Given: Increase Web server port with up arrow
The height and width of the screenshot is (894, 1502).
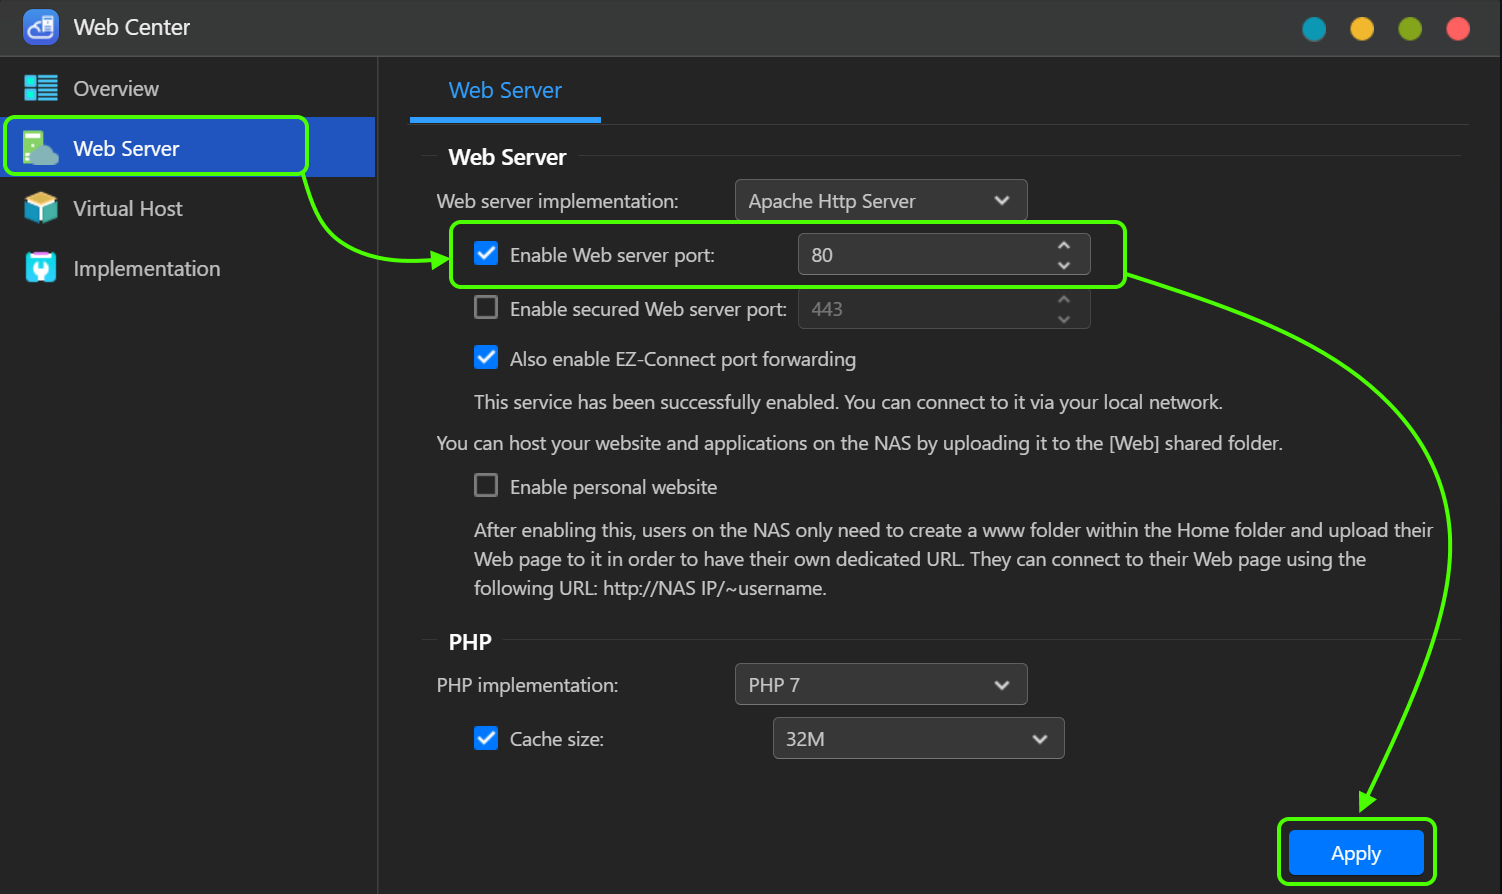Looking at the screenshot, I should [1064, 245].
